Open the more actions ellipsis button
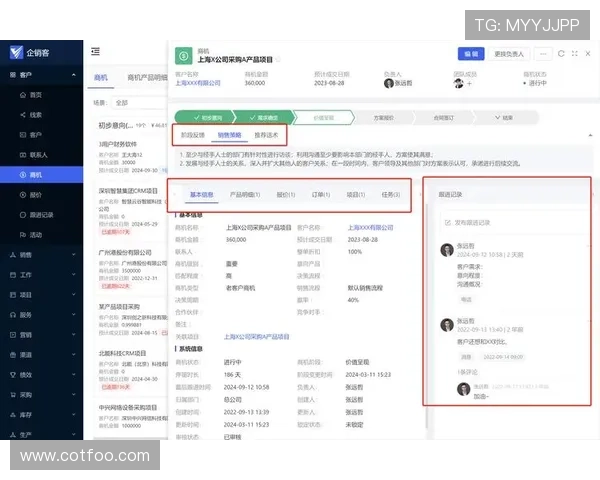 point(543,54)
